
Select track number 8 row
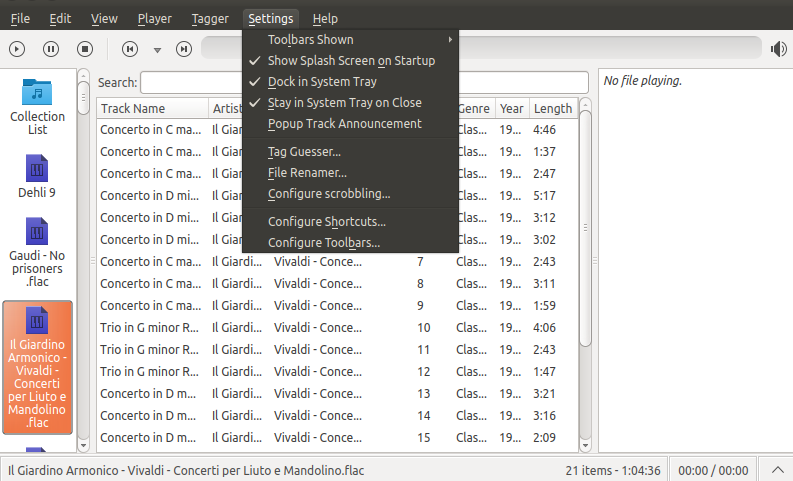click(x=337, y=284)
